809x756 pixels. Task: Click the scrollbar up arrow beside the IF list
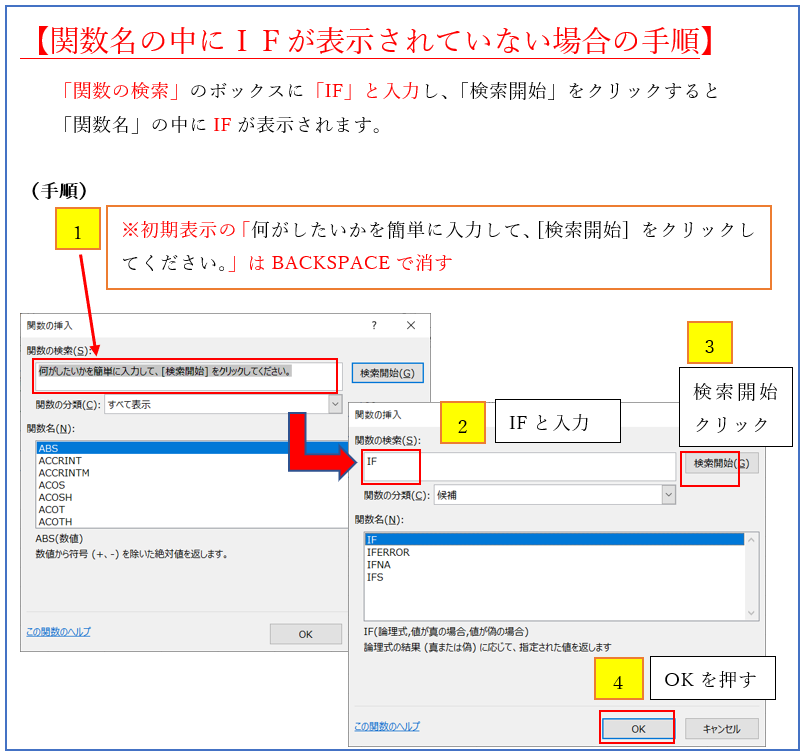[752, 539]
